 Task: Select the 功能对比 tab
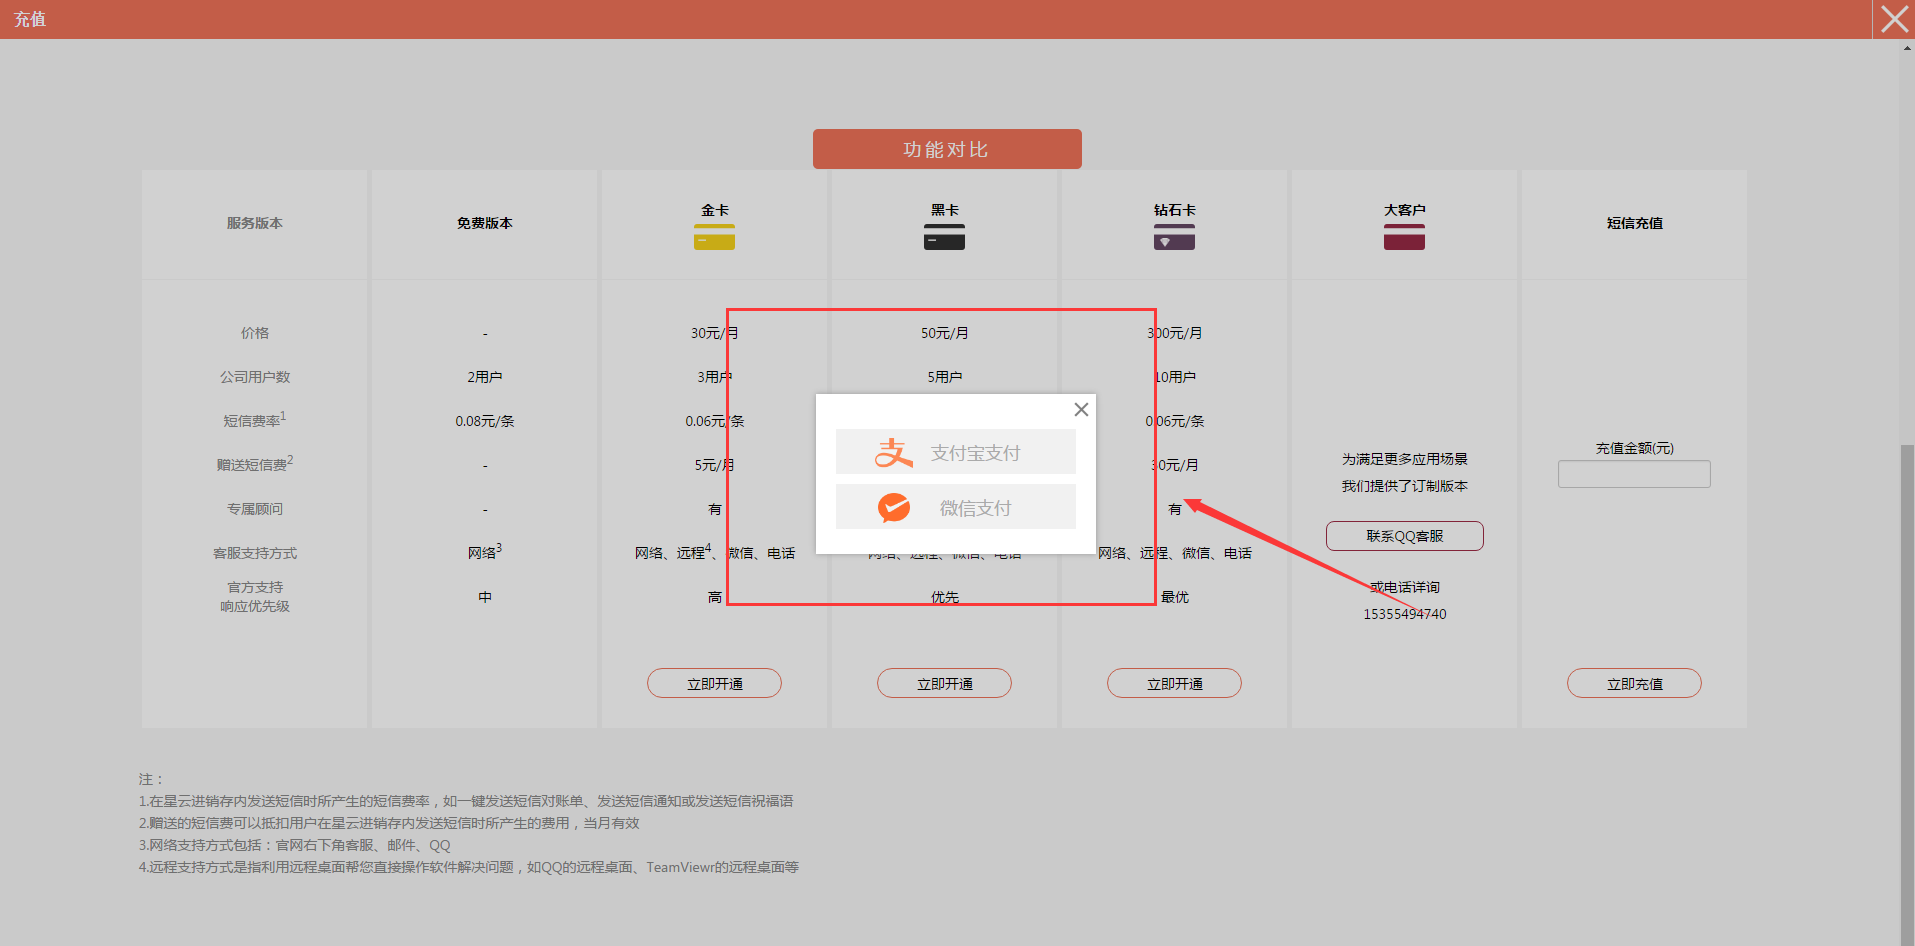point(946,149)
